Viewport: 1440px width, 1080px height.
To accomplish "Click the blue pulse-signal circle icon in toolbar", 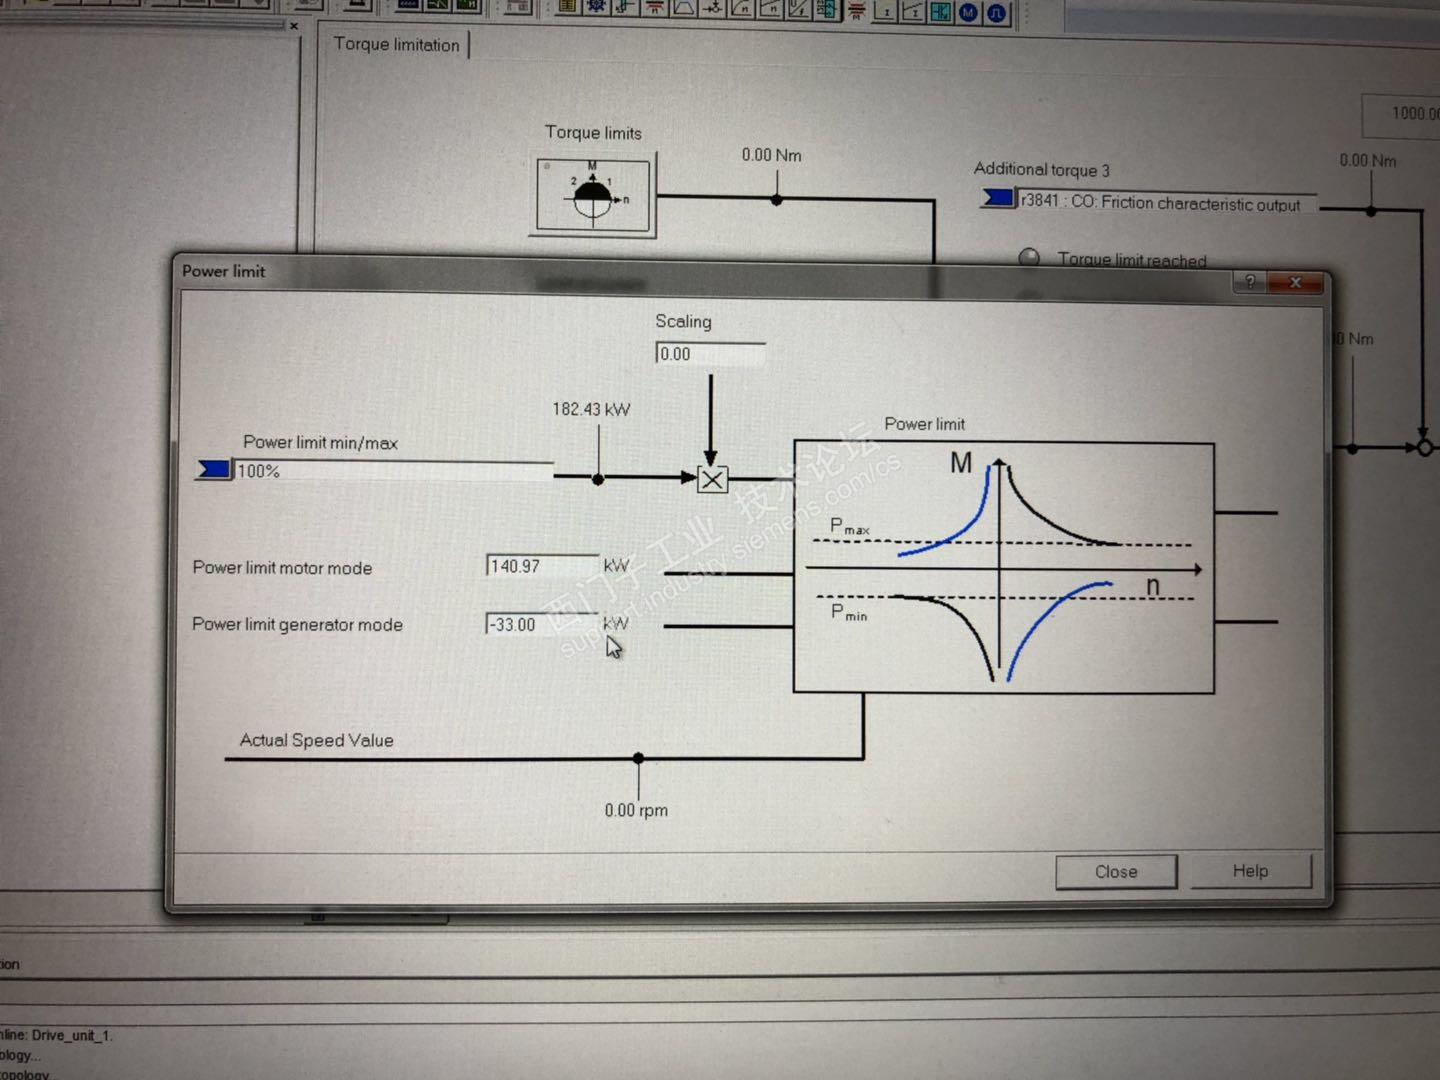I will tap(997, 13).
